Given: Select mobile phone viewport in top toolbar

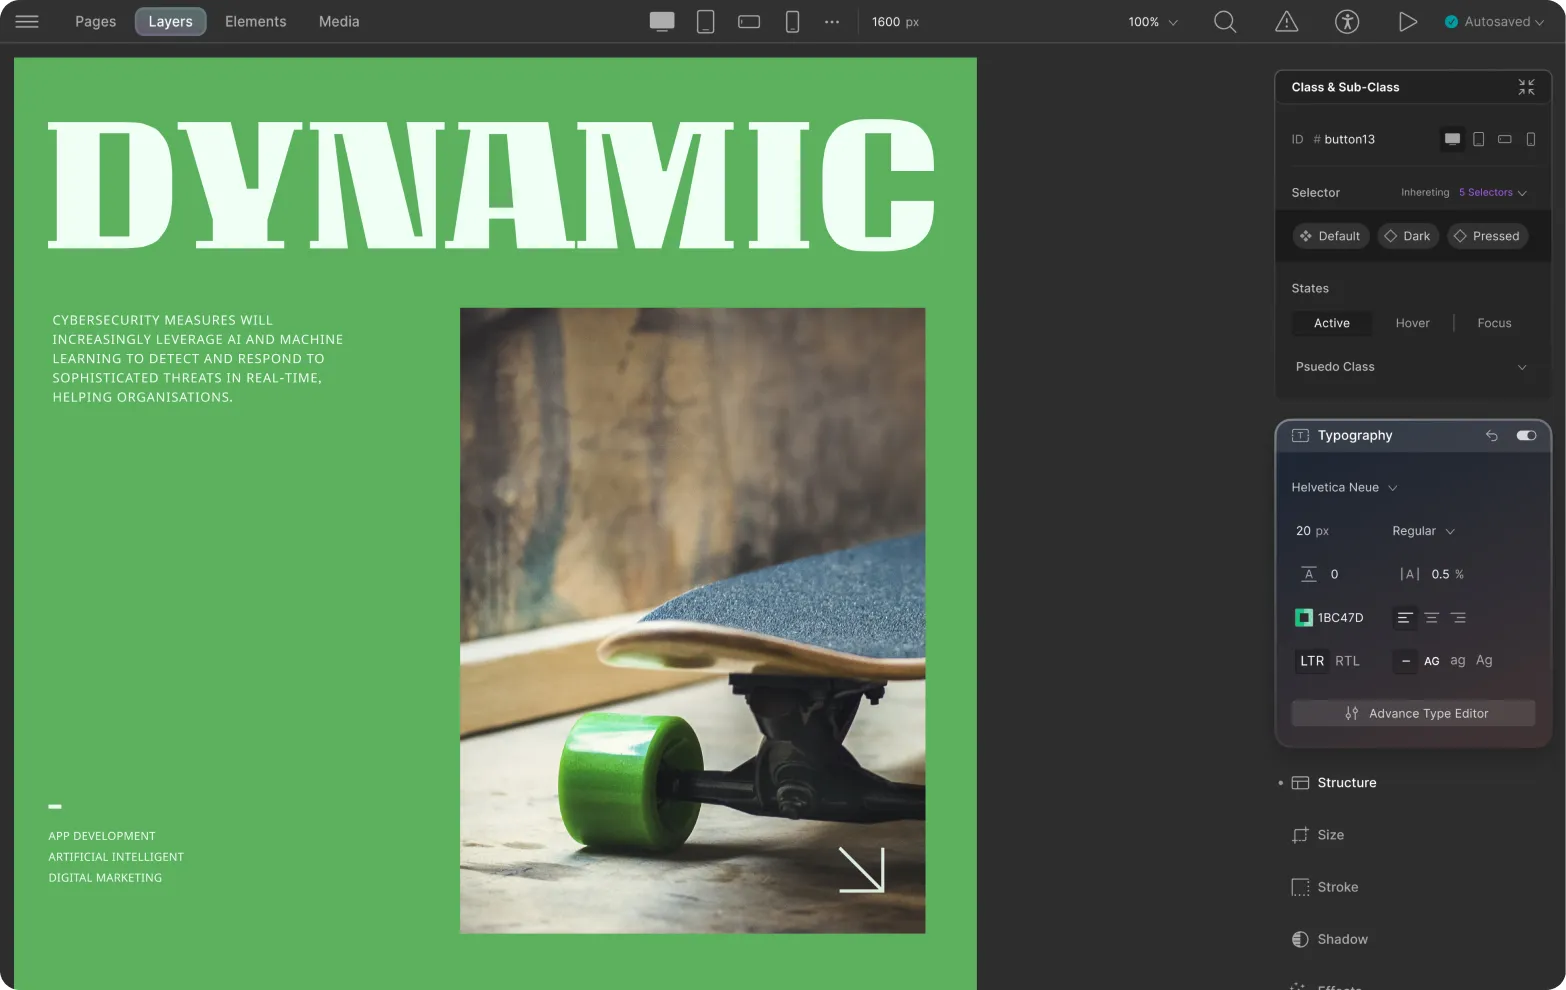Looking at the screenshot, I should [792, 21].
